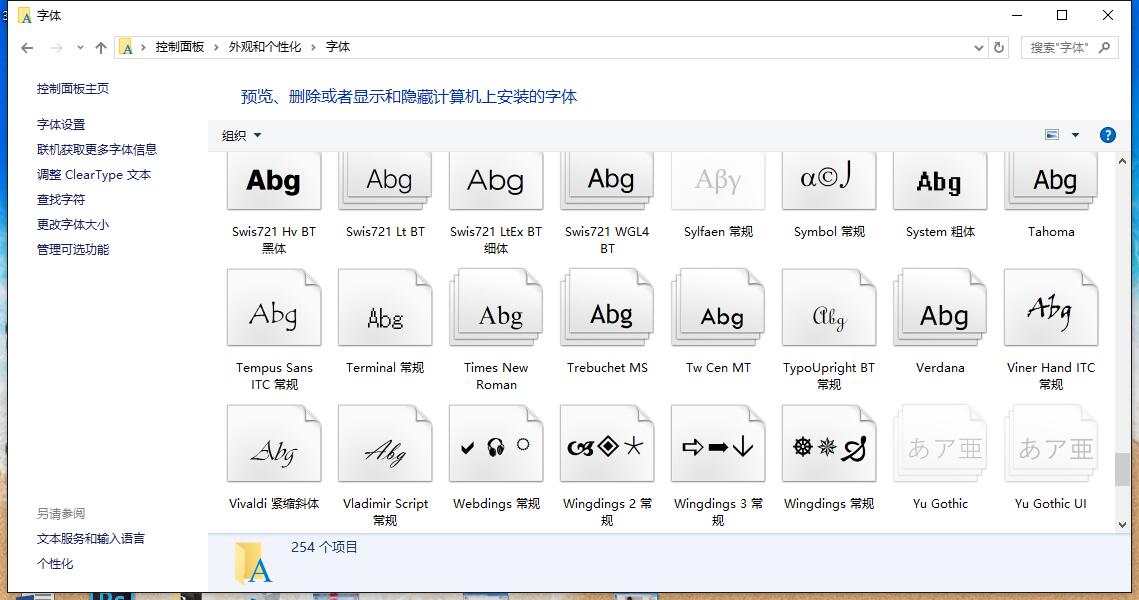Open 字体设置 link
The image size is (1139, 600).
click(61, 125)
